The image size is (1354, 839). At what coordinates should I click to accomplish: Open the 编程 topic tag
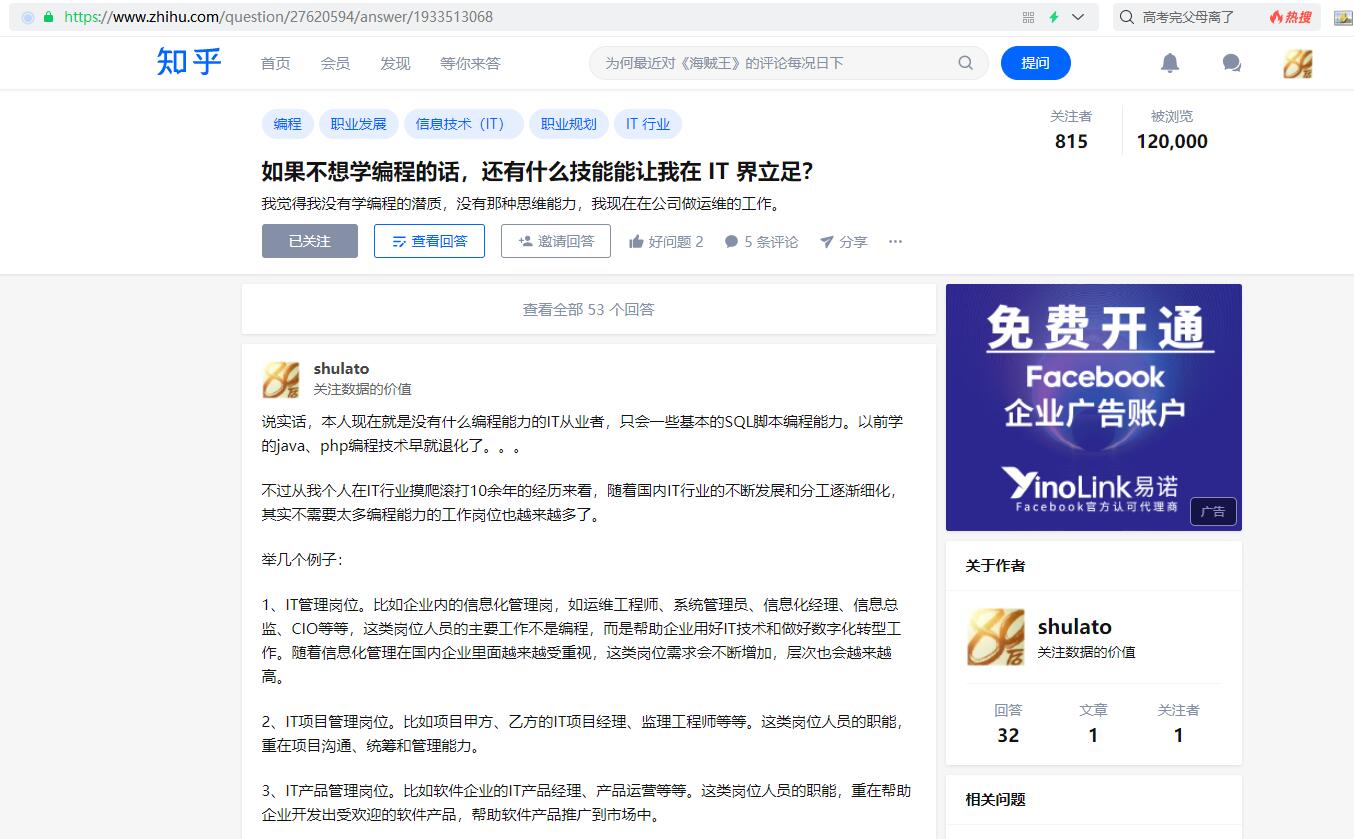[288, 124]
